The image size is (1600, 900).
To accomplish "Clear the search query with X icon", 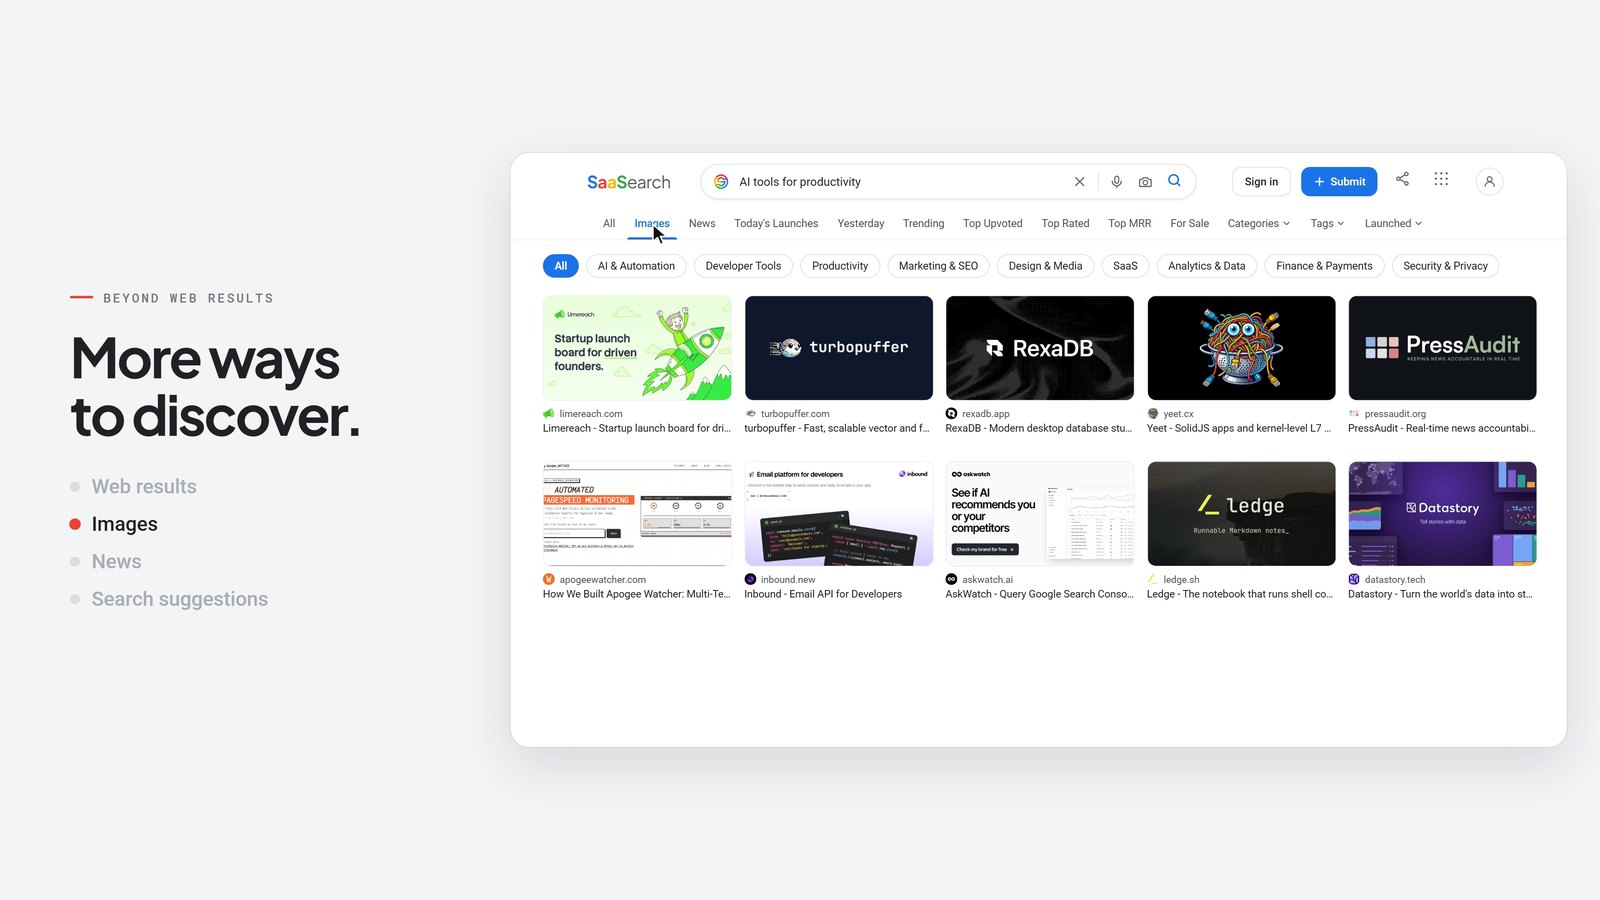I will click(1079, 182).
